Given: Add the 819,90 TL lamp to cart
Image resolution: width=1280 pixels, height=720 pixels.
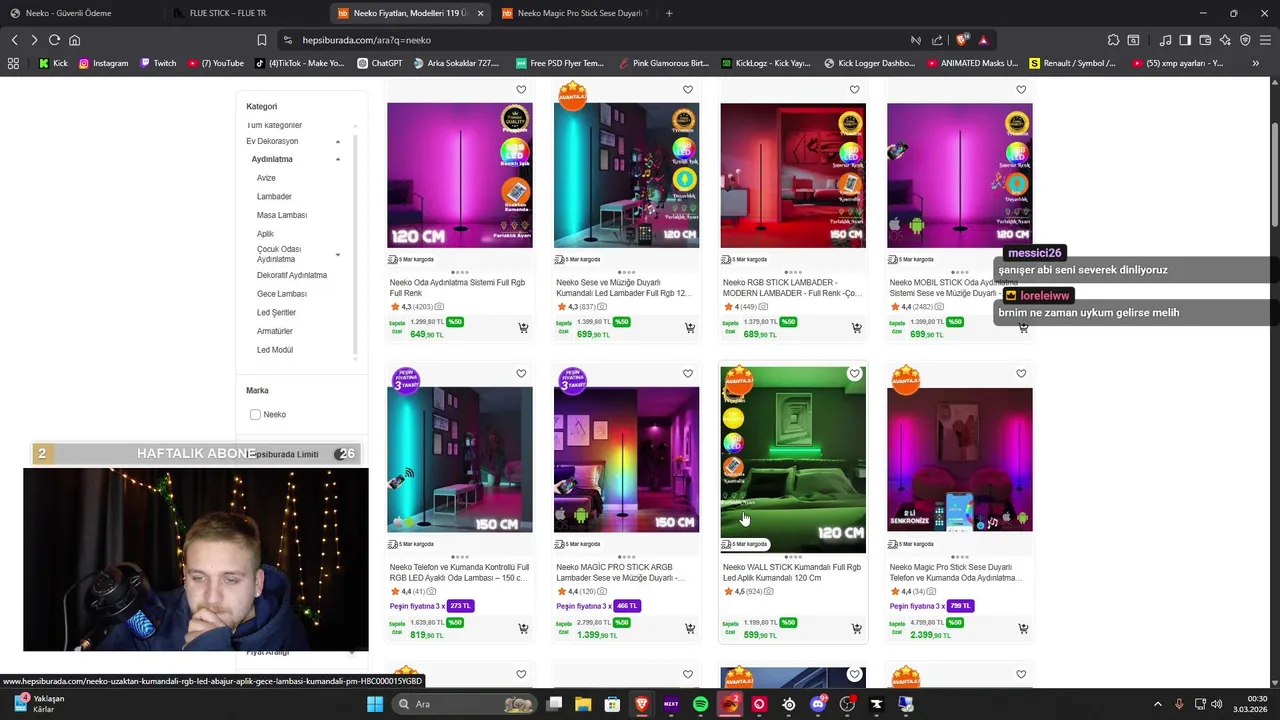Looking at the screenshot, I should click(523, 629).
